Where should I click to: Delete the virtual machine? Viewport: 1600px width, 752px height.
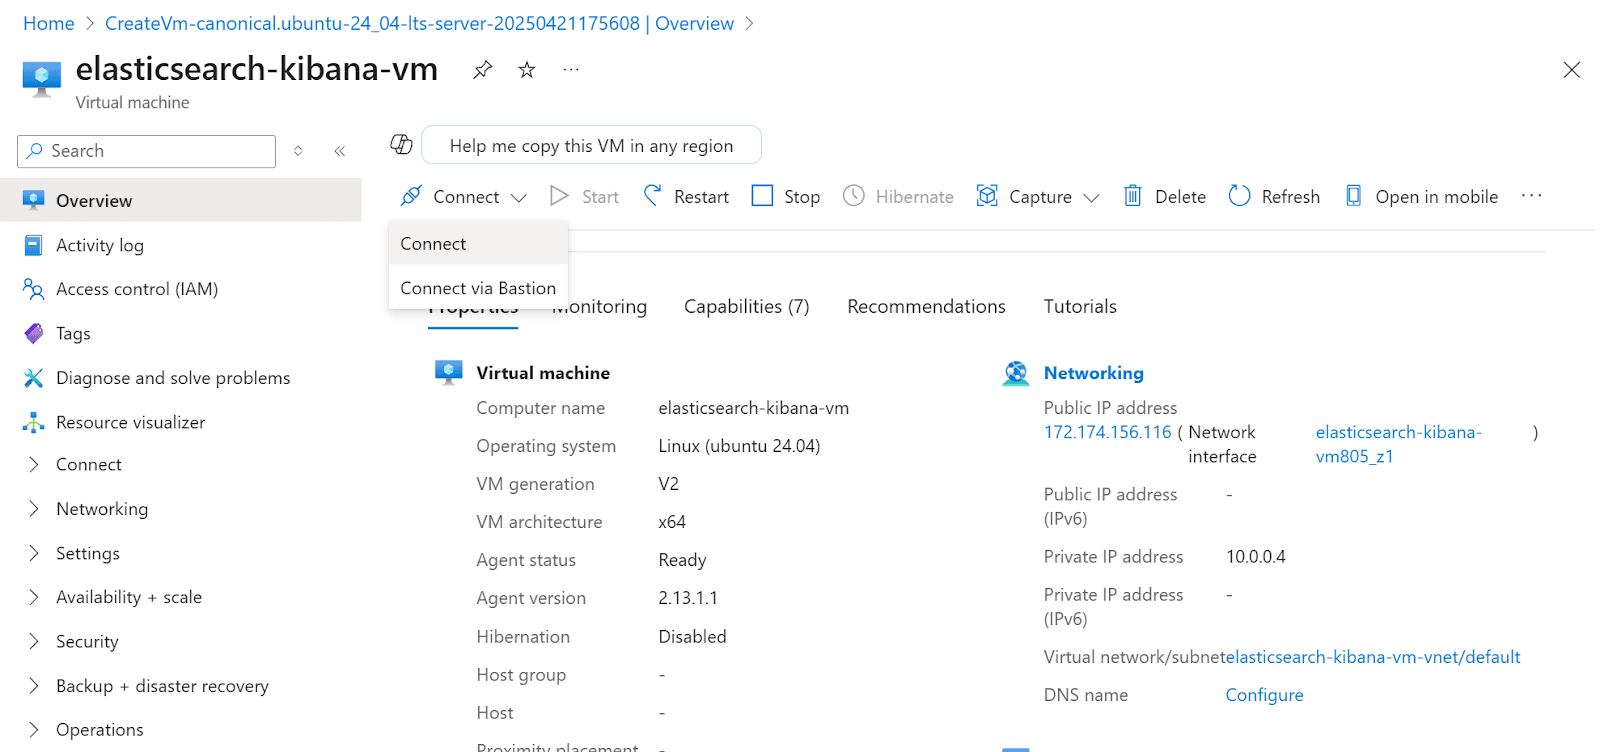(x=1165, y=196)
